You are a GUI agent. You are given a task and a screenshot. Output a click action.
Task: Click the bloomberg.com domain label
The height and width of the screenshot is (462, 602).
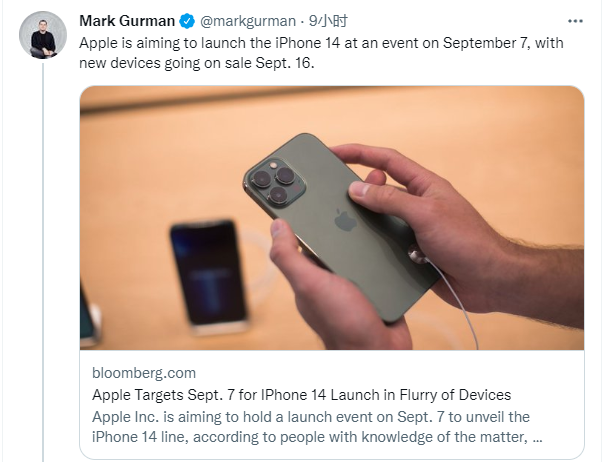pyautogui.click(x=144, y=373)
